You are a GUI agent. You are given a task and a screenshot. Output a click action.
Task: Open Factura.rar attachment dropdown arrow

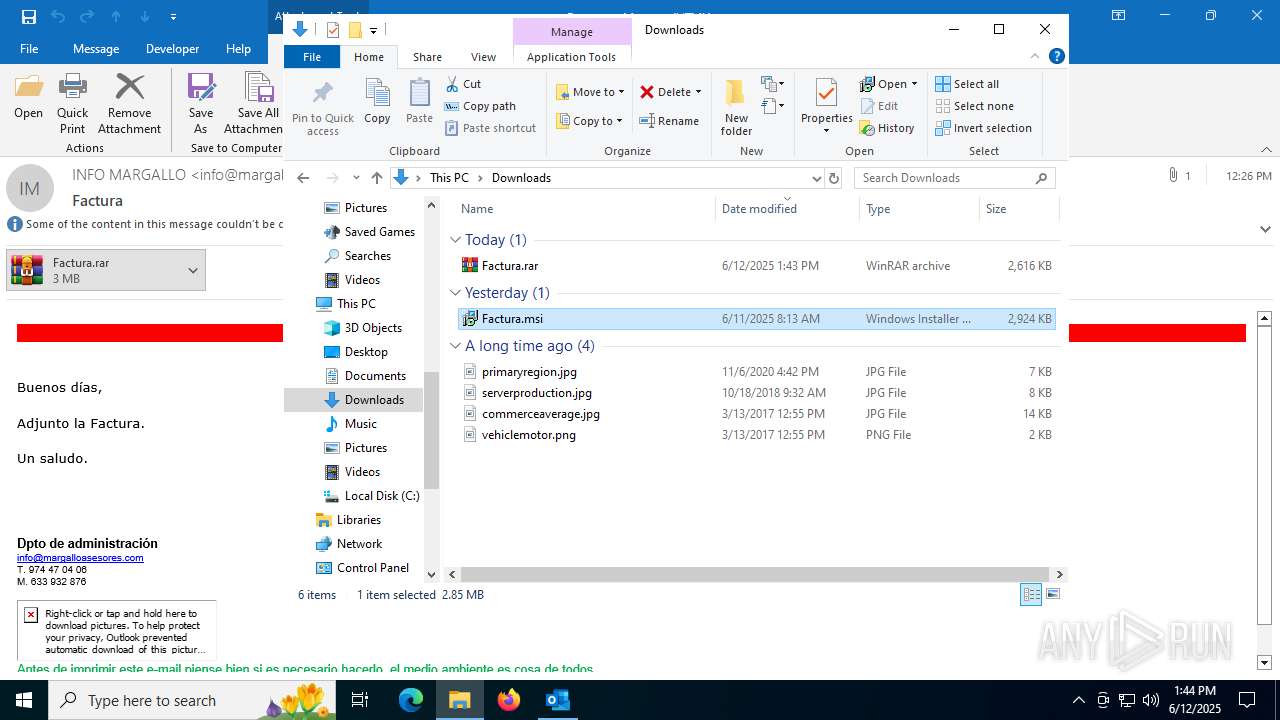click(x=192, y=270)
